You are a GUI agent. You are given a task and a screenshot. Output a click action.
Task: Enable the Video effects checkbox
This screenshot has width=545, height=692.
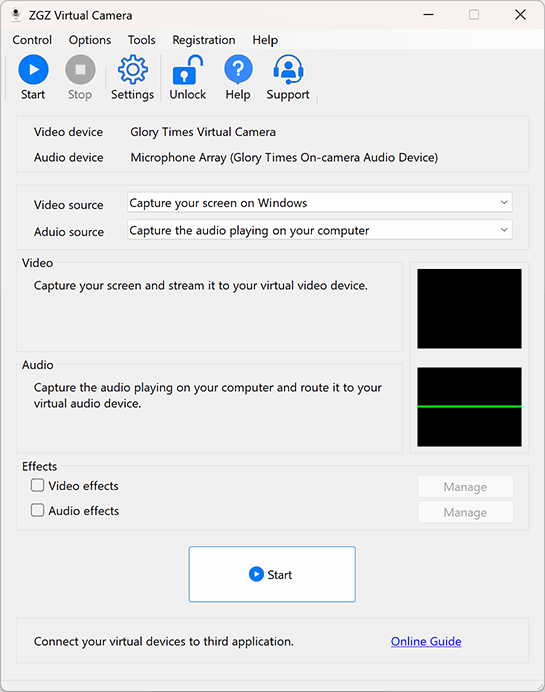click(x=38, y=485)
